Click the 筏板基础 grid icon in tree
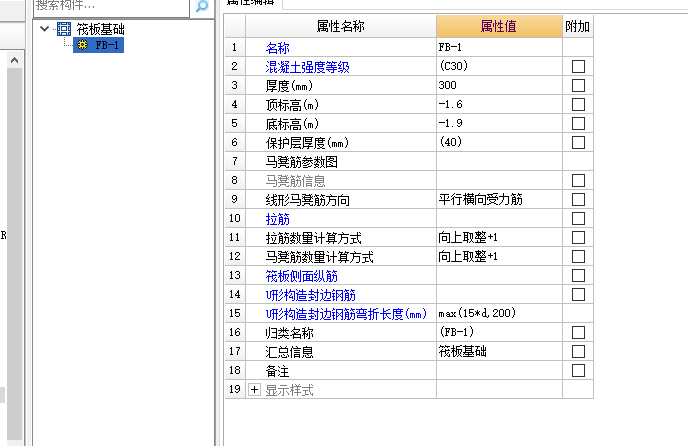 64,29
